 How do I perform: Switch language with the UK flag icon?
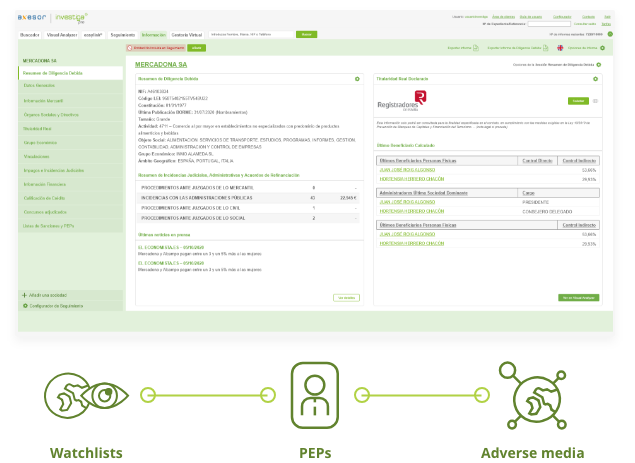pos(560,48)
